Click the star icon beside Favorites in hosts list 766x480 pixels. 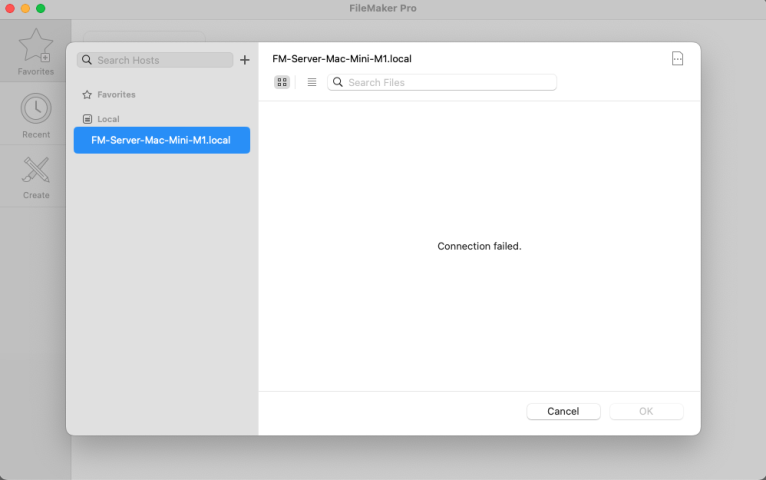(87, 95)
